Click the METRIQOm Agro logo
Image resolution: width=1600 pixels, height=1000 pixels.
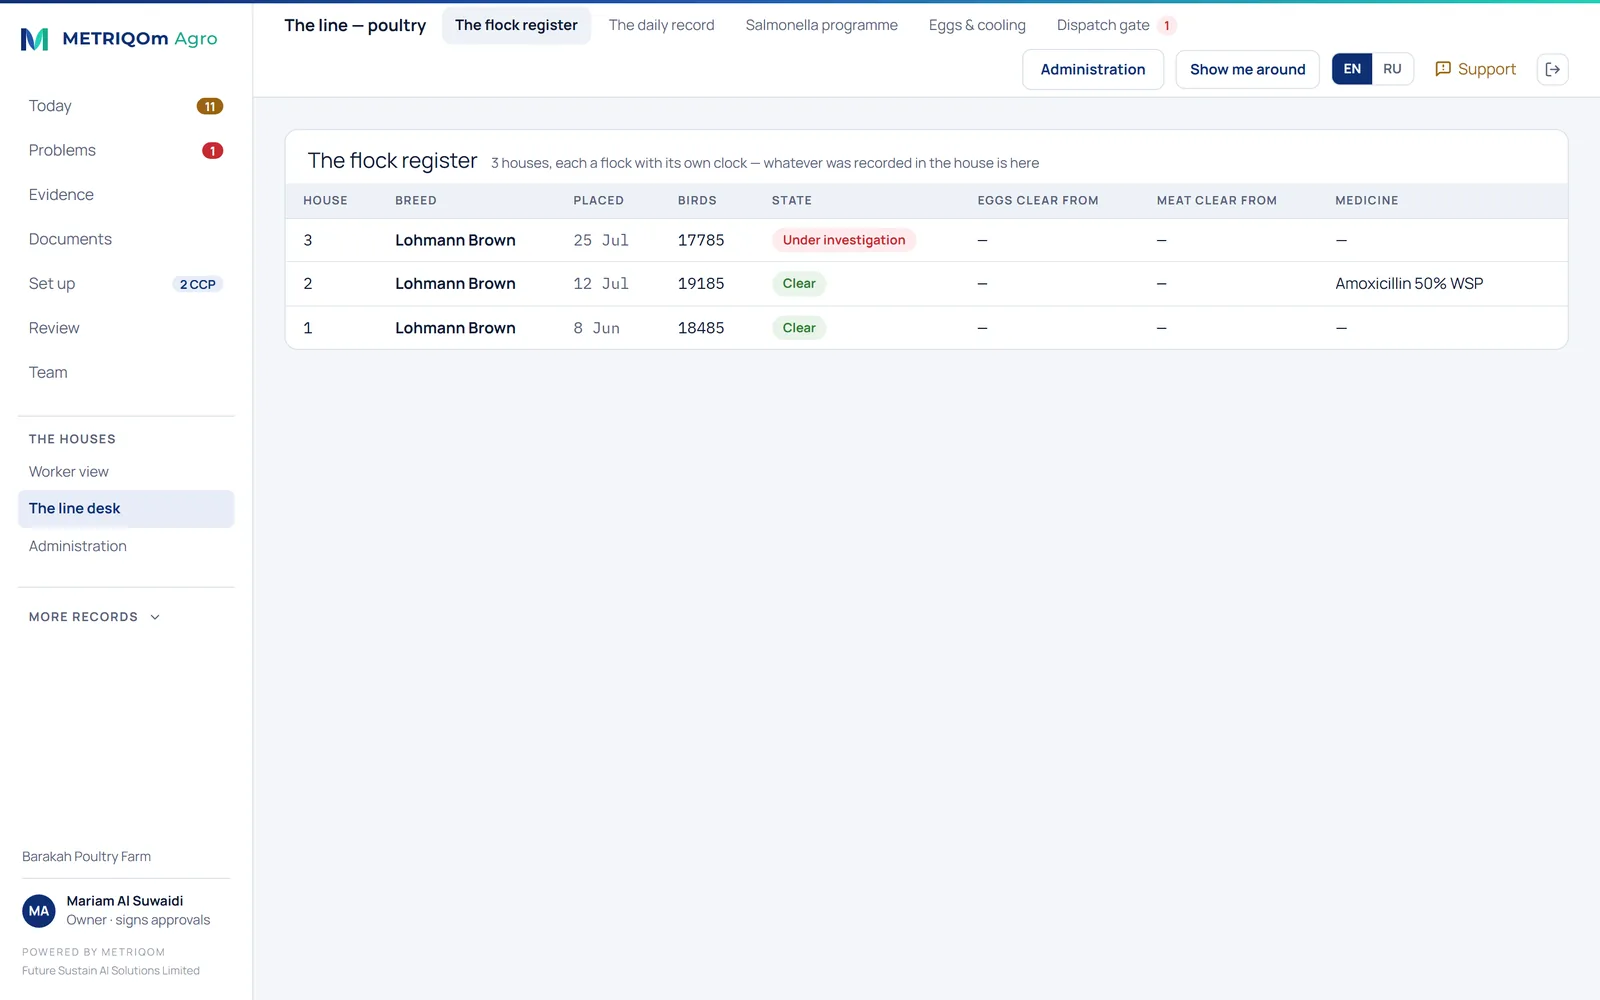click(x=119, y=39)
